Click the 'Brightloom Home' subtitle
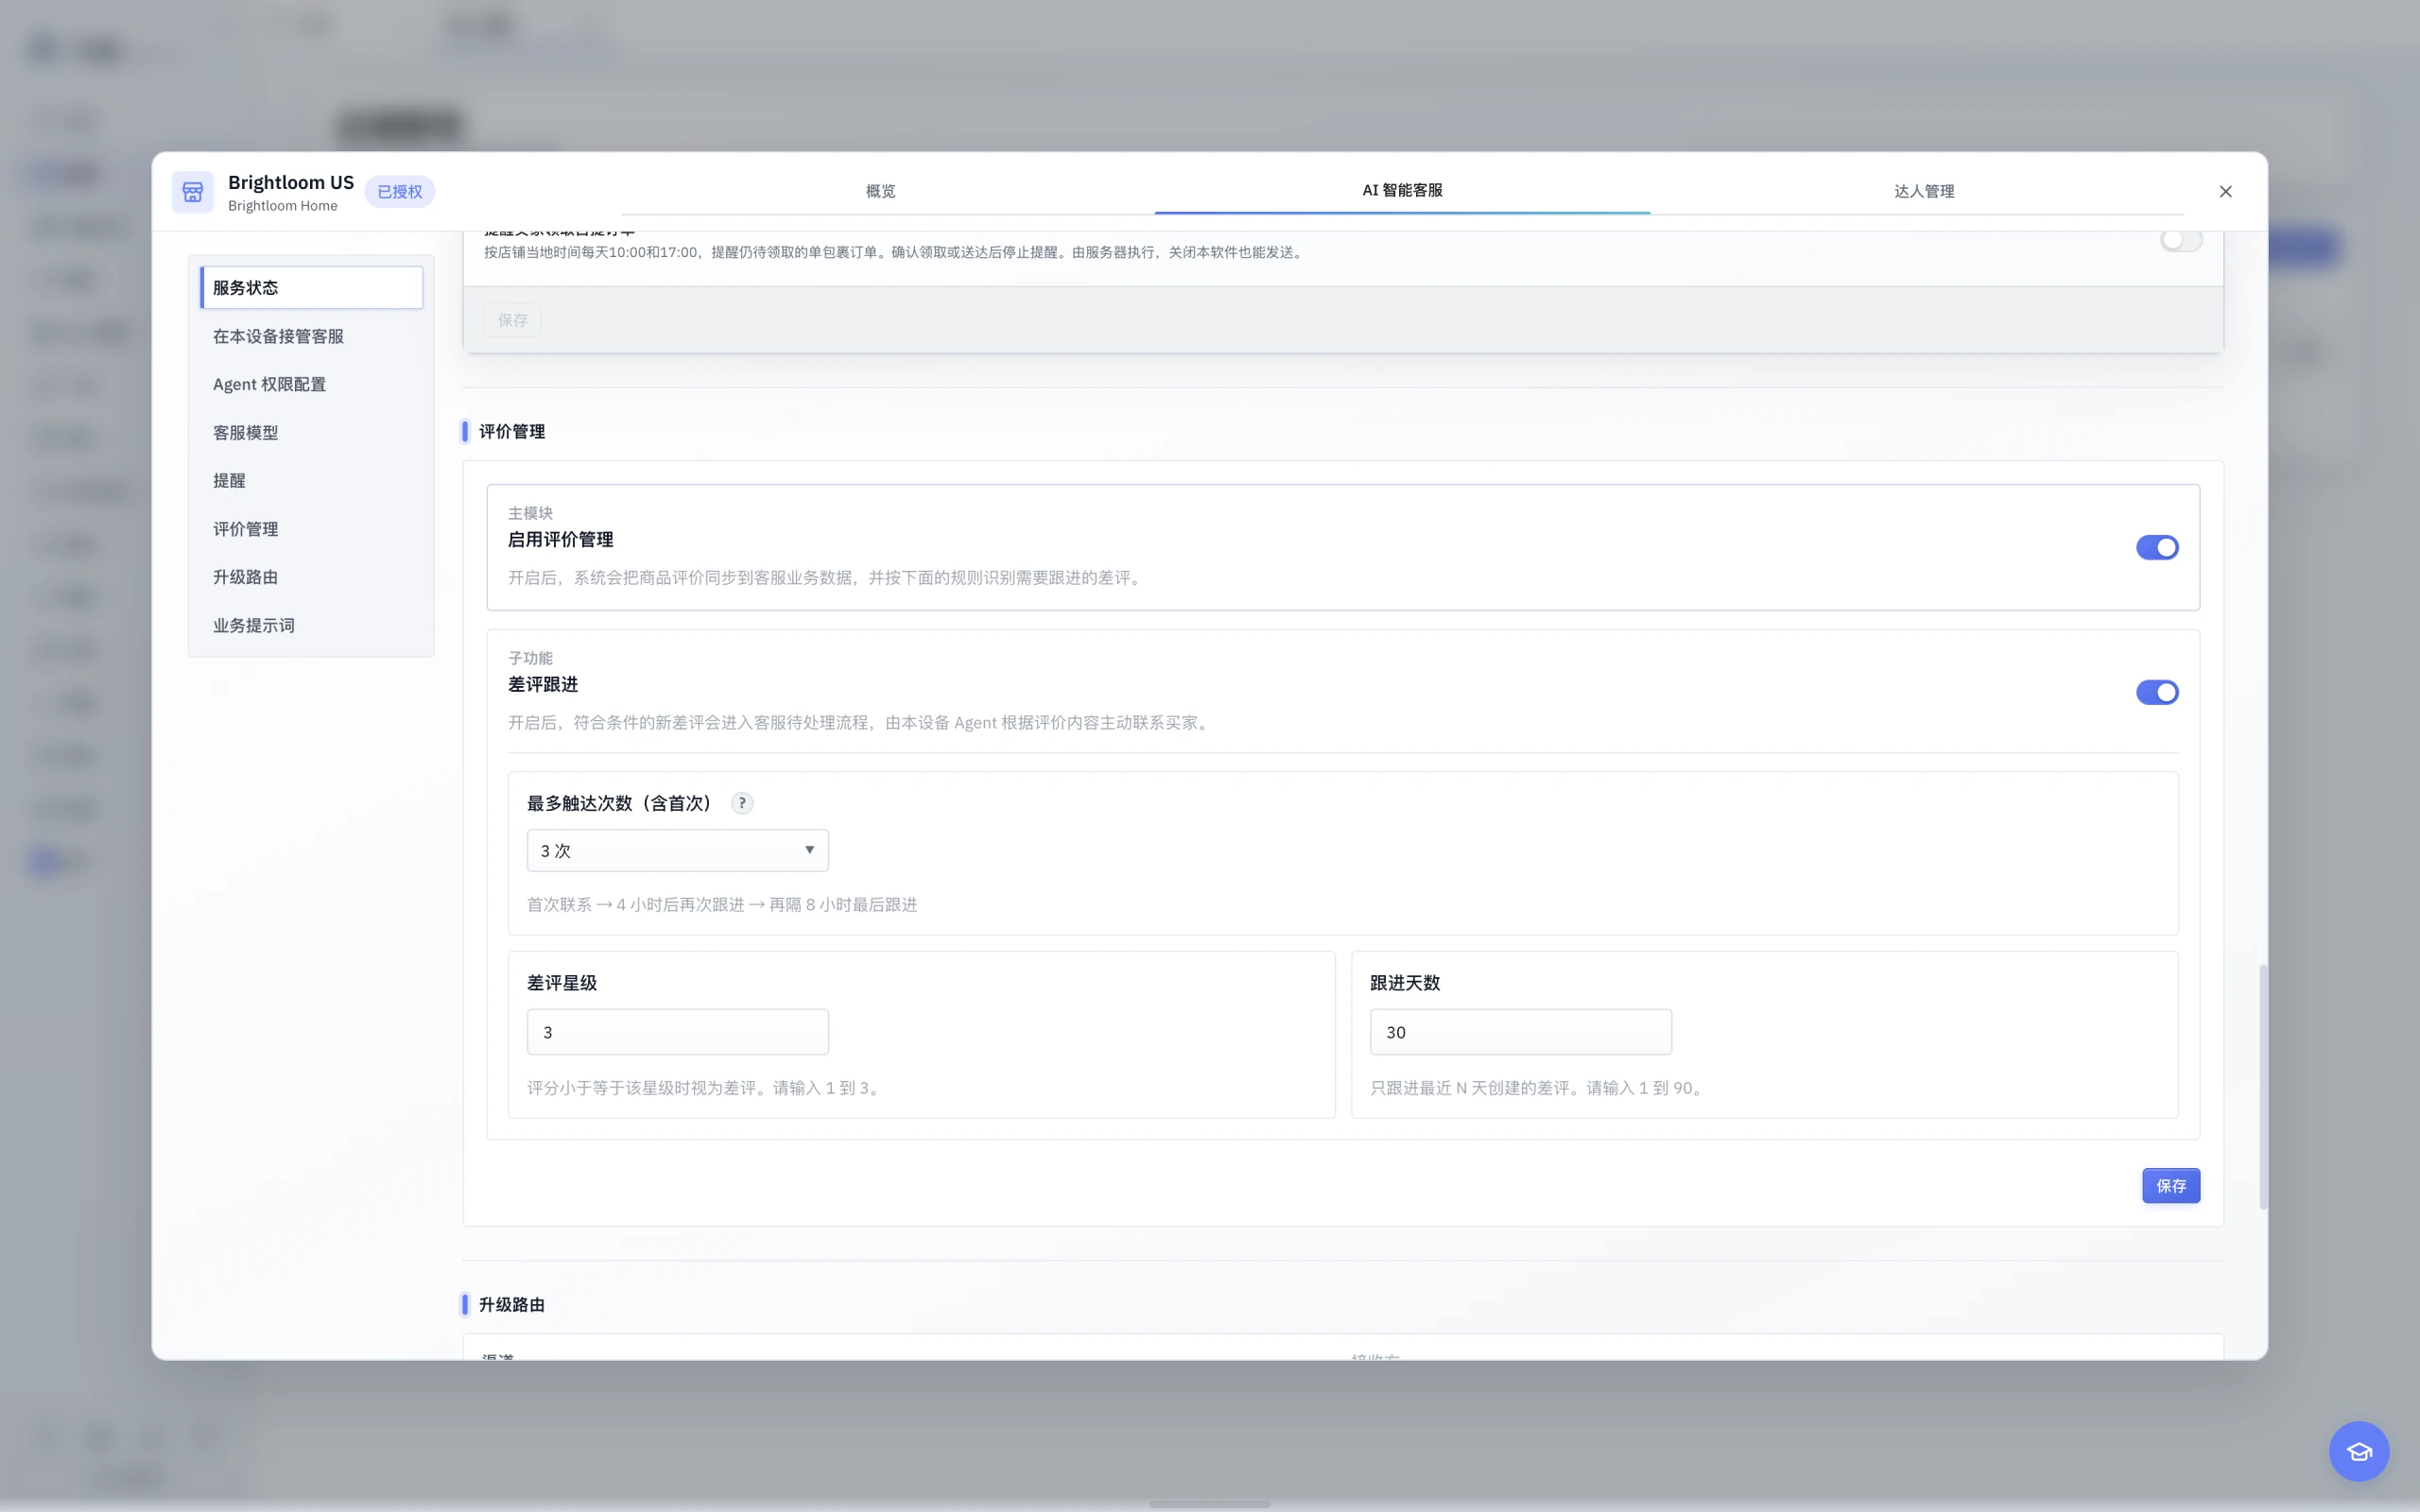The width and height of the screenshot is (2420, 1512). click(x=282, y=206)
